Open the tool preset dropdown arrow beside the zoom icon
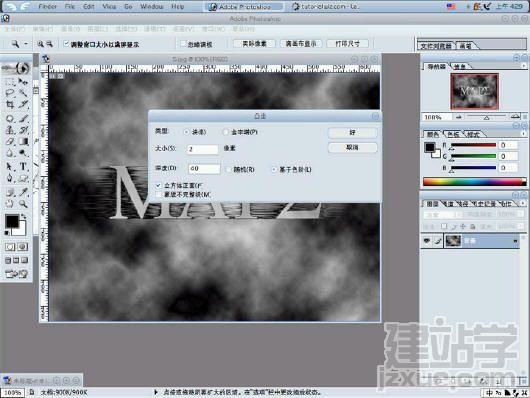 point(26,44)
